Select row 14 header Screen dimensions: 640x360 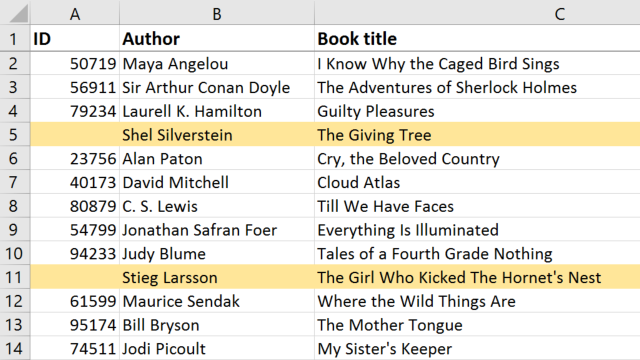[14, 348]
